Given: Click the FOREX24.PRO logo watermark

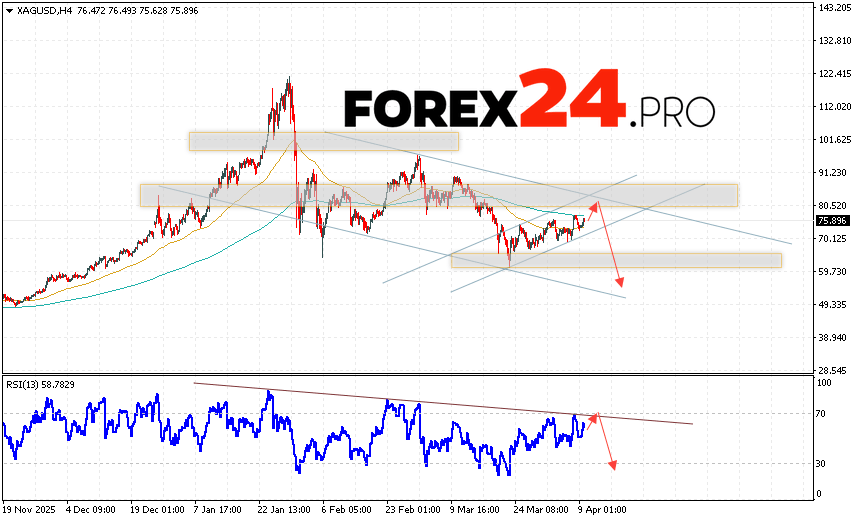Looking at the screenshot, I should click(x=529, y=99).
